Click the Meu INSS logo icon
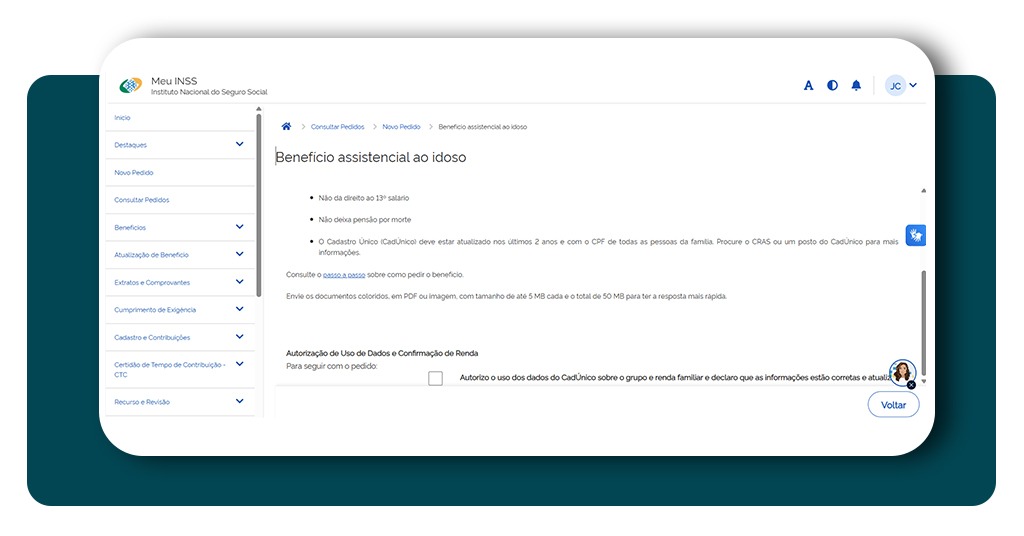Viewport: 1024px width, 536px height. (x=131, y=86)
